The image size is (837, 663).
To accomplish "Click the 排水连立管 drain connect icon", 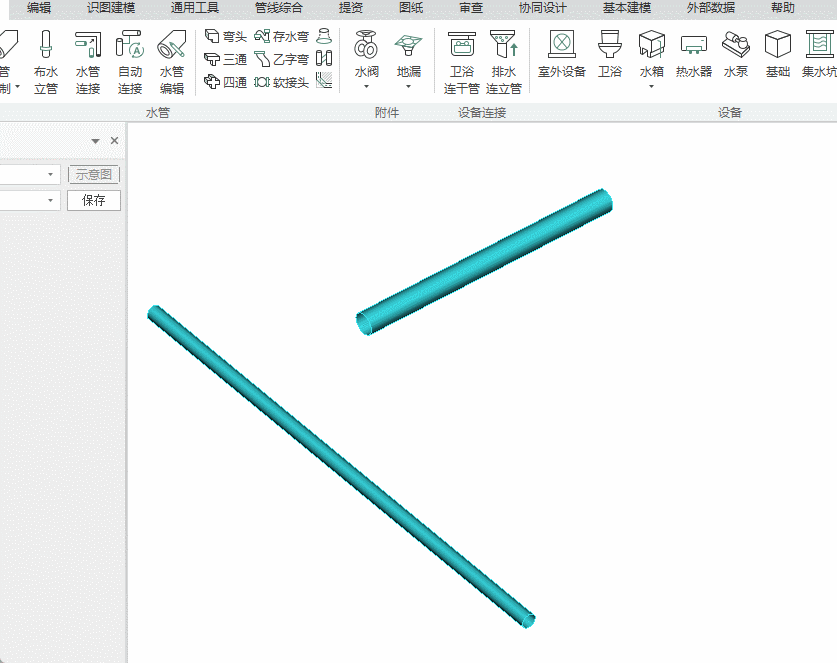I will (x=504, y=61).
